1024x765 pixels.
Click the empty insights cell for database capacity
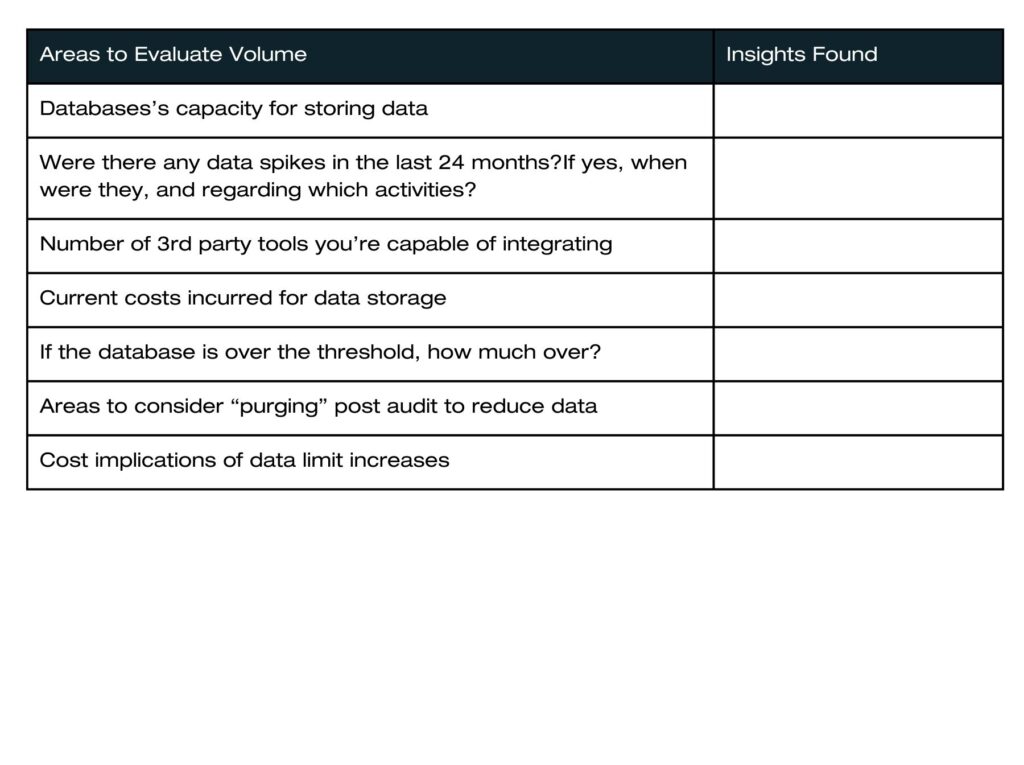pyautogui.click(x=858, y=110)
